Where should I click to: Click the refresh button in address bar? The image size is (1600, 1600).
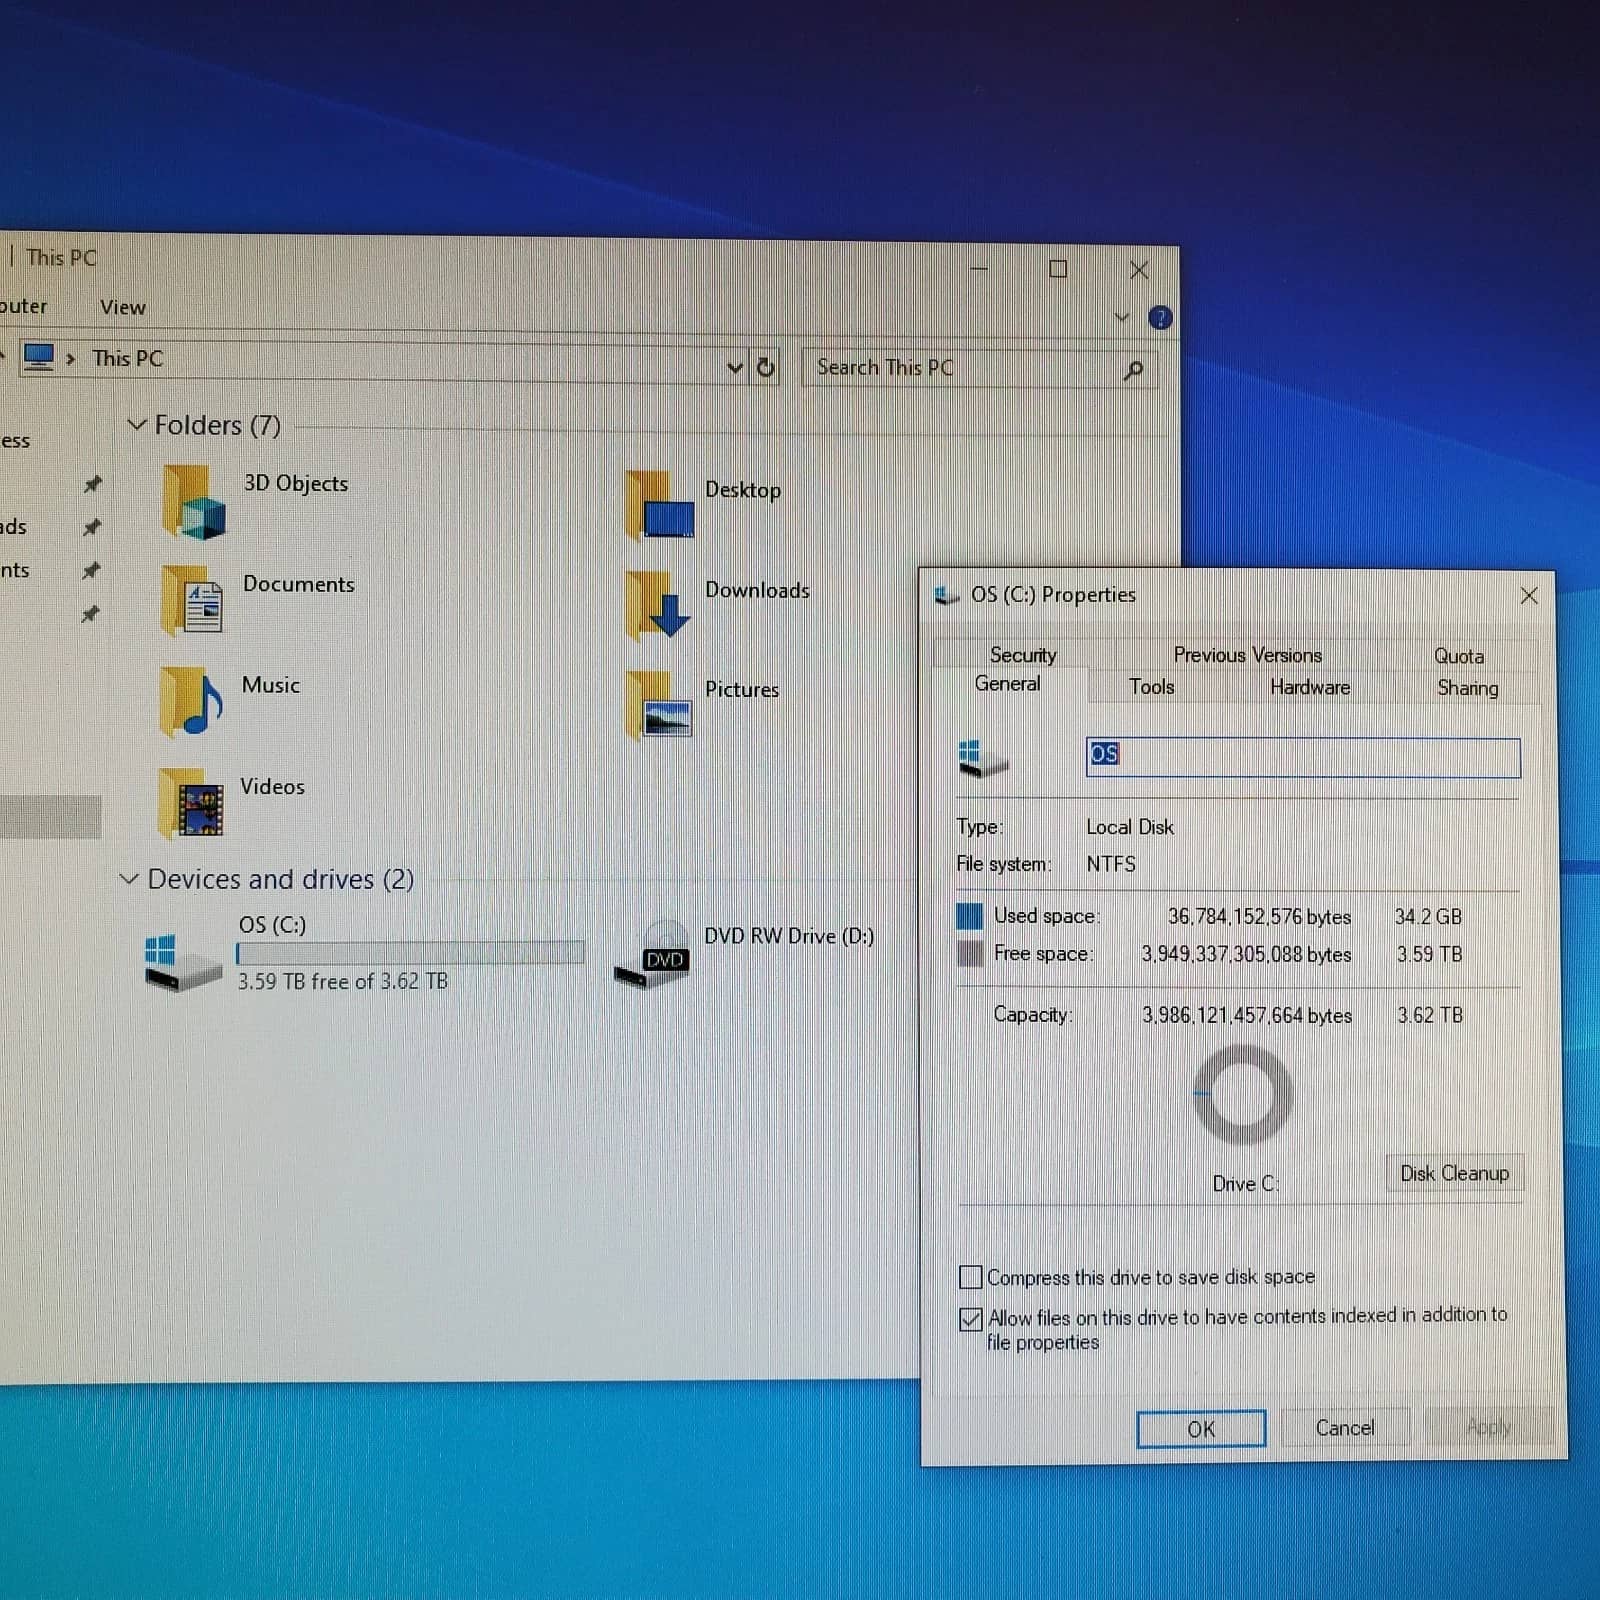tap(766, 367)
